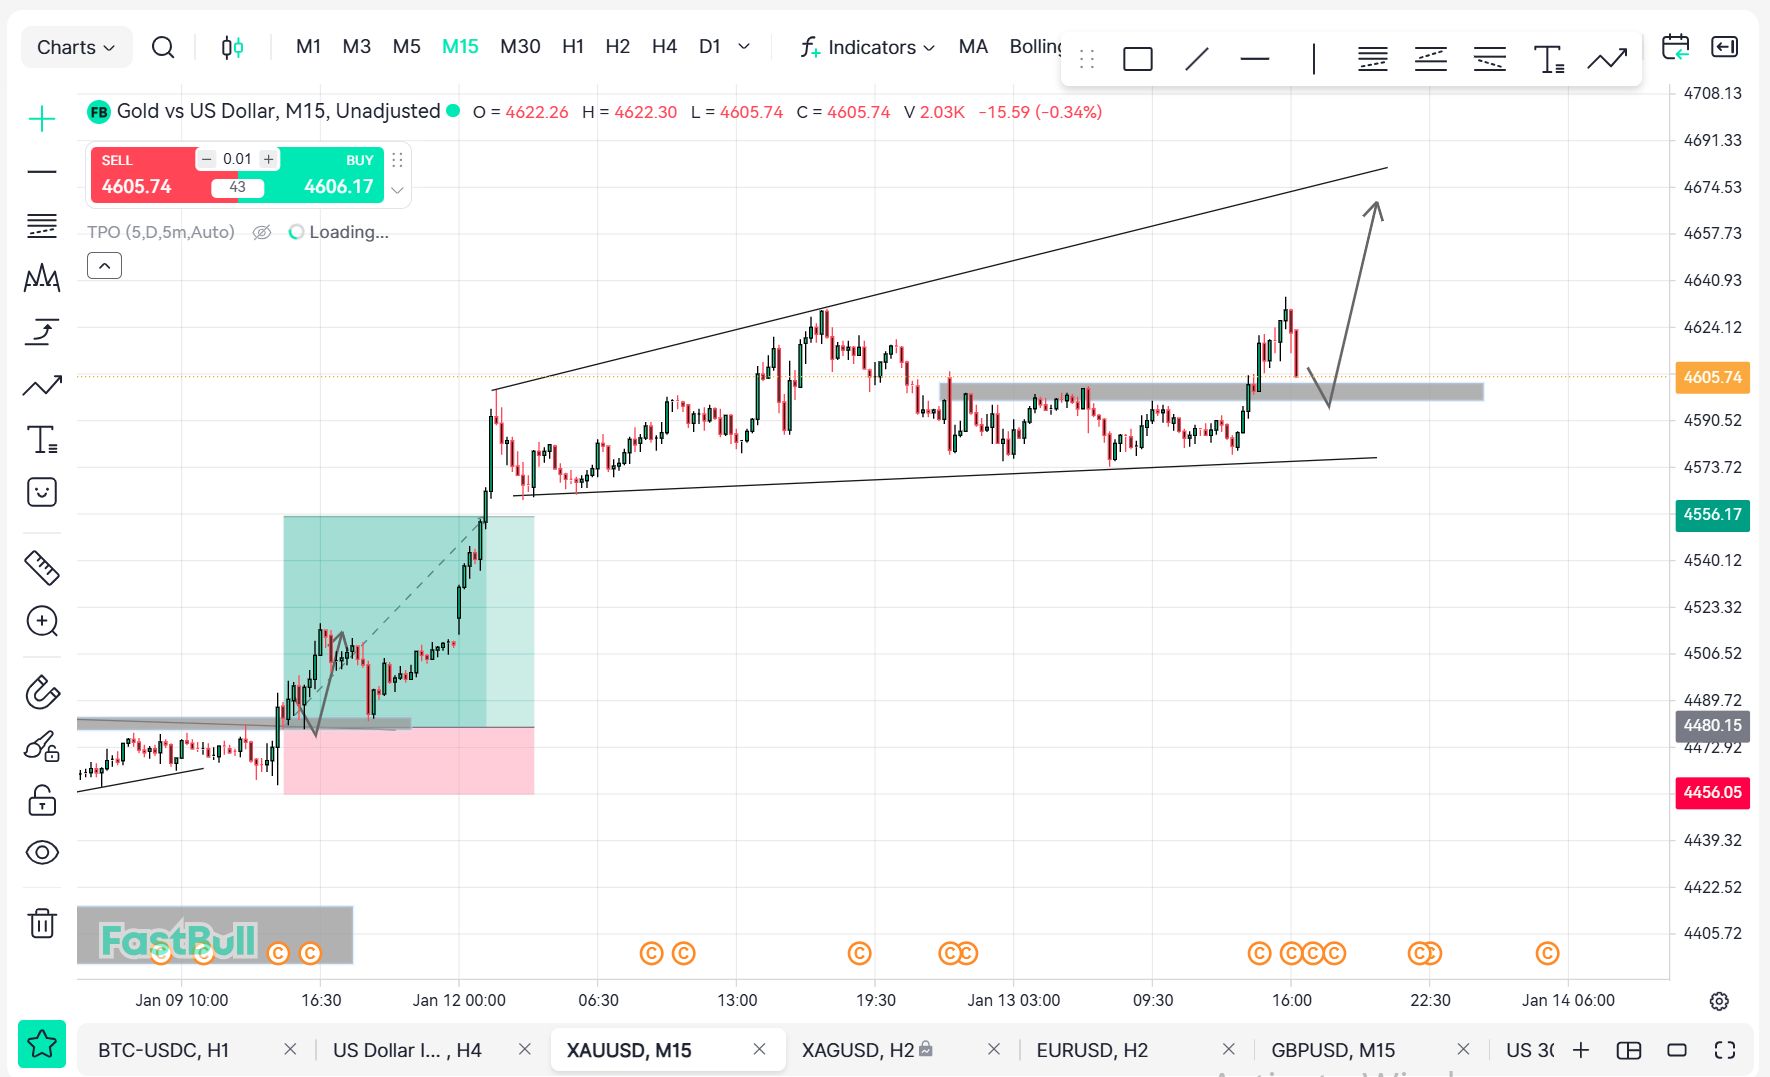Expand more timeframes chevron after D1
The image size is (1770, 1077).
(x=744, y=46)
